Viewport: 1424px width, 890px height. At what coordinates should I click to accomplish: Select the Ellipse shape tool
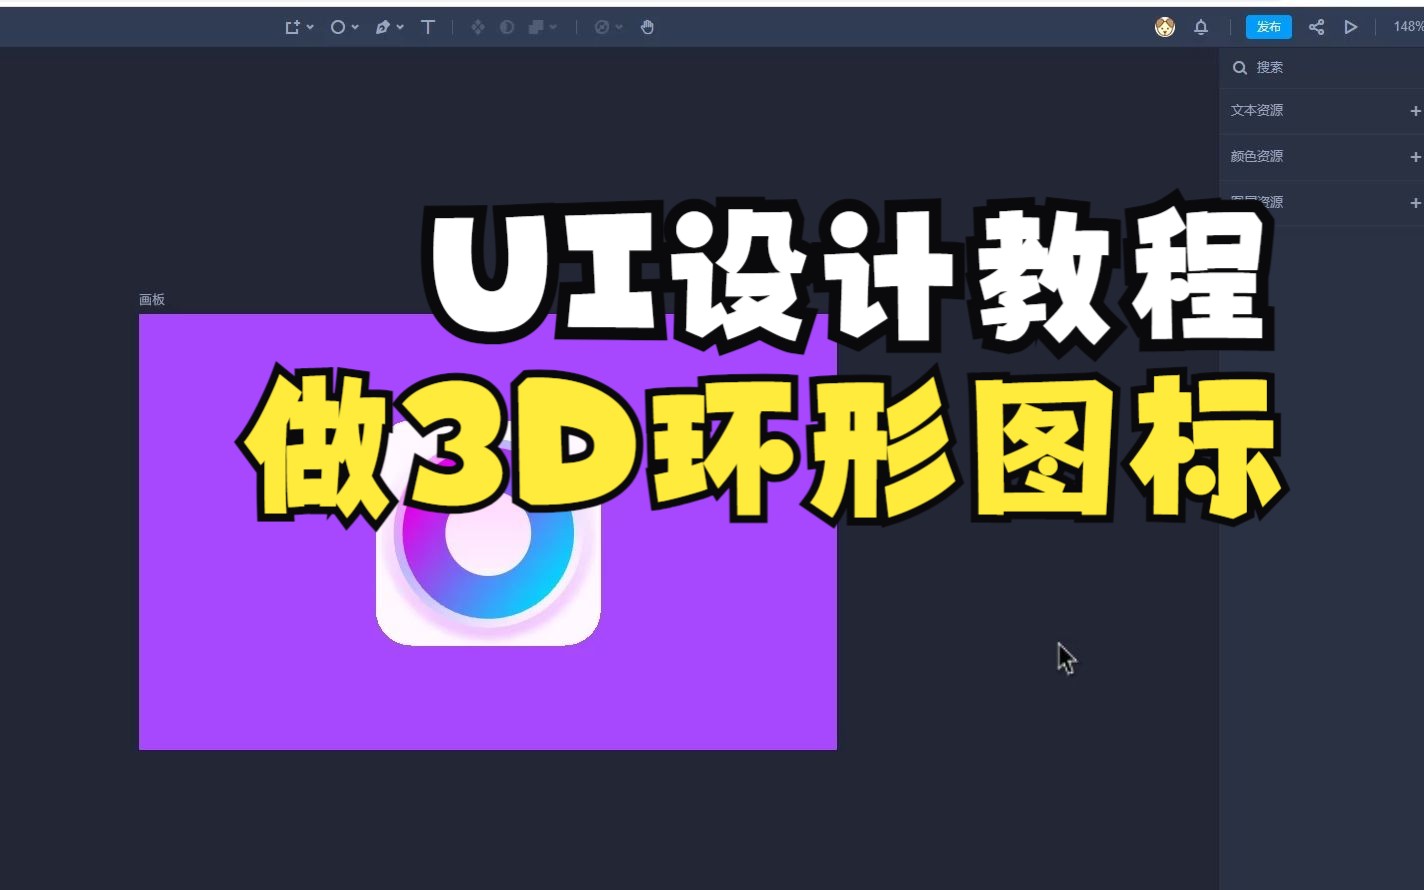pyautogui.click(x=338, y=27)
